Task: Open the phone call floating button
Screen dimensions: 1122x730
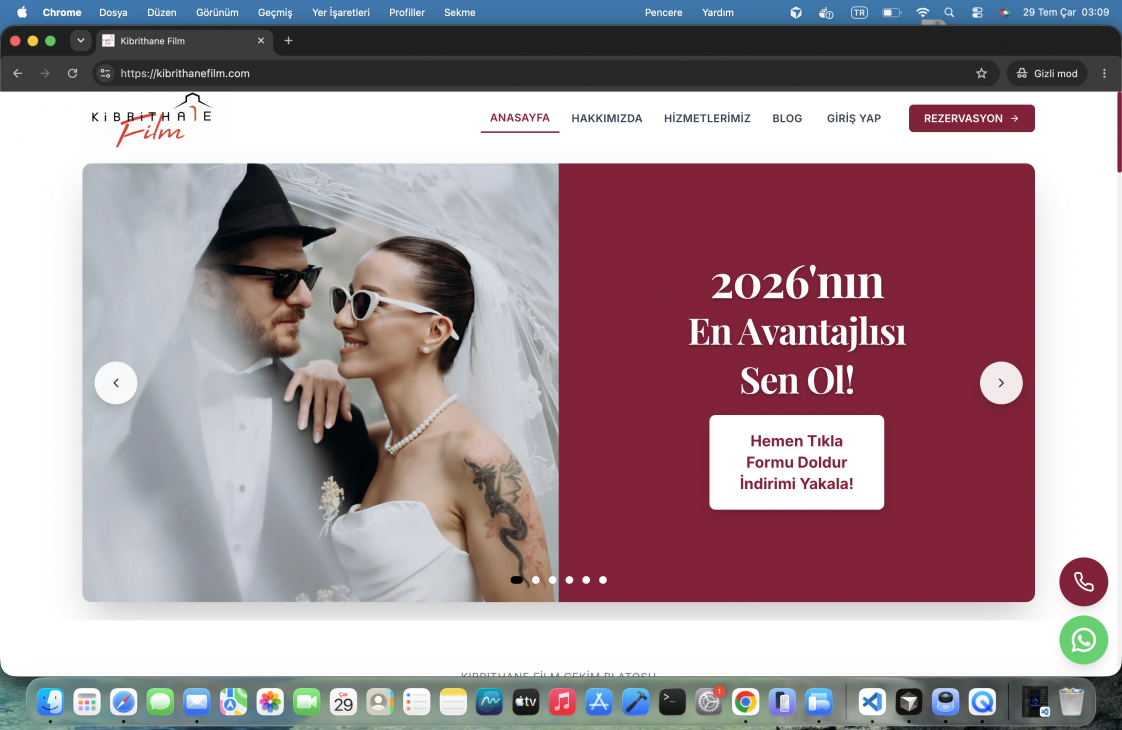Action: pyautogui.click(x=1083, y=582)
